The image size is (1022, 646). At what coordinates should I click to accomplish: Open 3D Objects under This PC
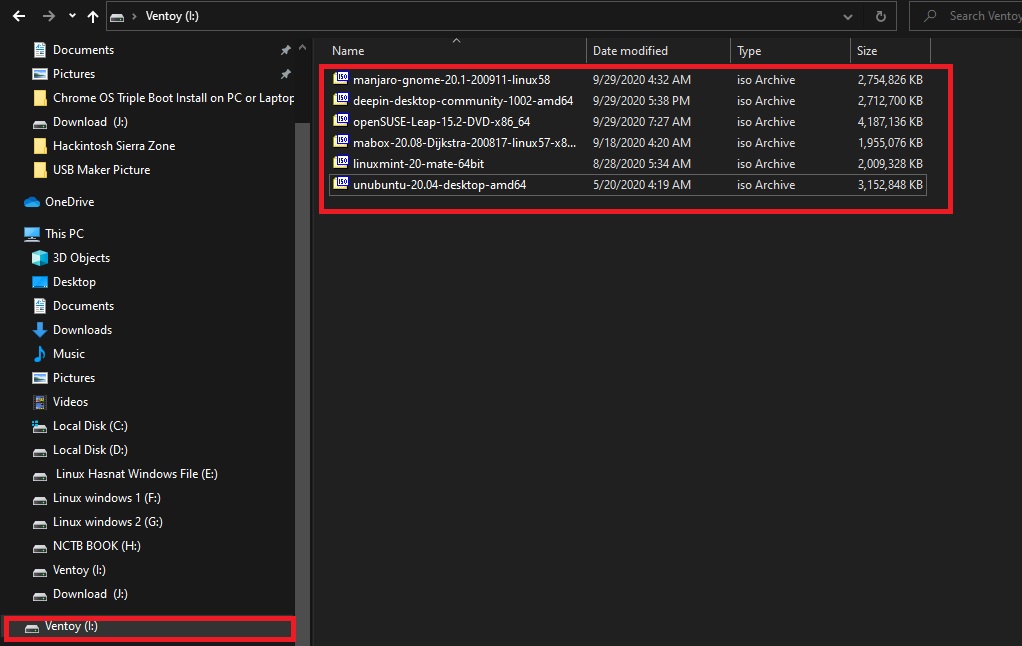[x=81, y=257]
